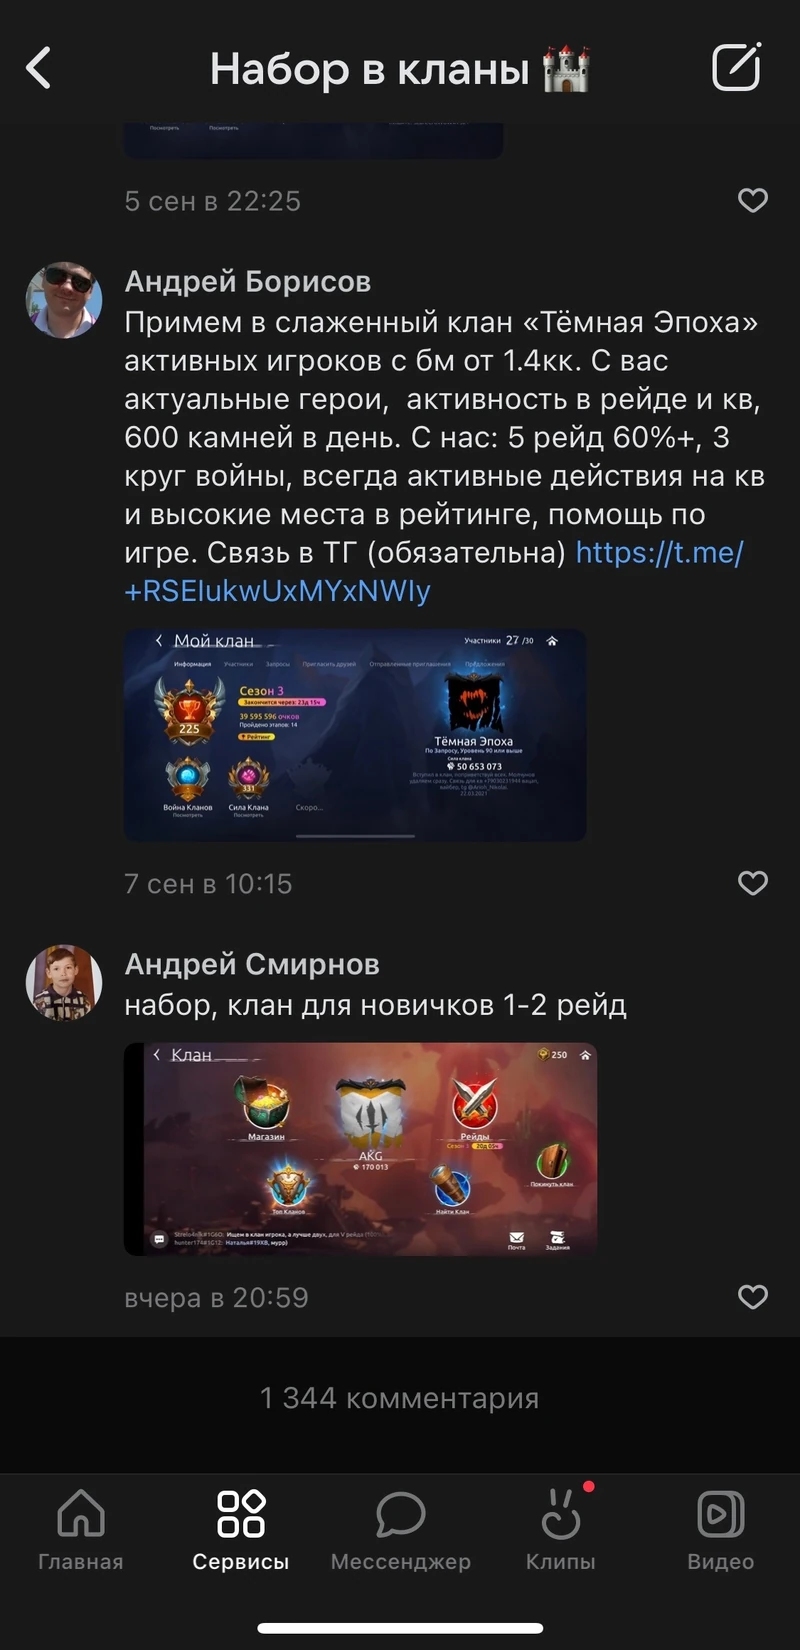Open Андрей Борисов's profile avatar
Image resolution: width=800 pixels, height=1650 pixels.
tap(64, 300)
